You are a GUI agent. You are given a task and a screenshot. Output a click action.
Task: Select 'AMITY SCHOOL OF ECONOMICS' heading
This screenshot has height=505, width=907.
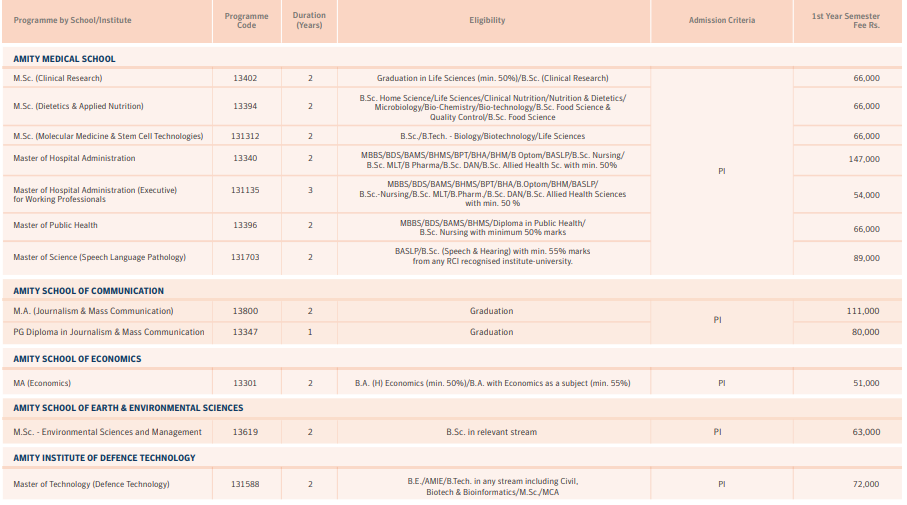pos(77,359)
